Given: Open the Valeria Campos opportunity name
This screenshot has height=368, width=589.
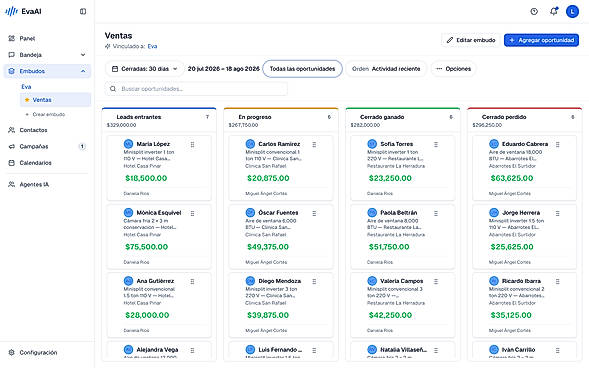Looking at the screenshot, I should (402, 281).
